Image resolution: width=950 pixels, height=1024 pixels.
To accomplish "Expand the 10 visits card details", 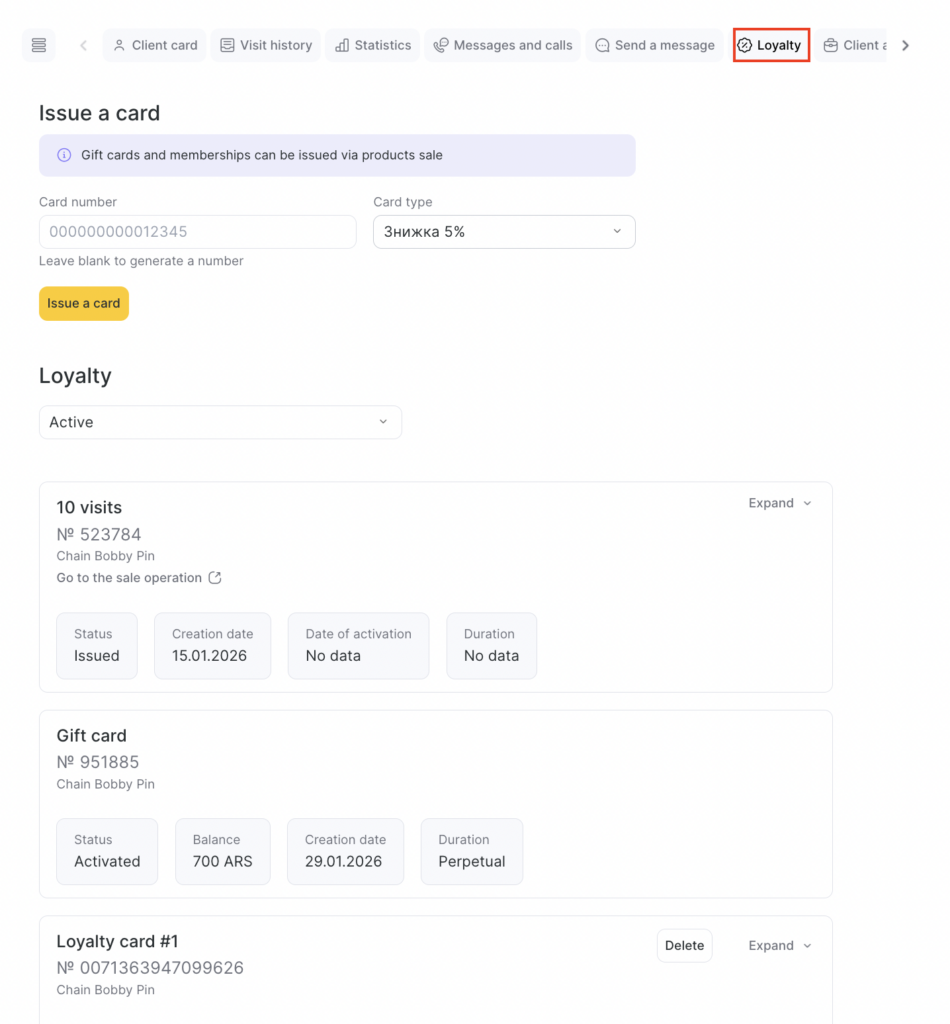I will pyautogui.click(x=780, y=503).
